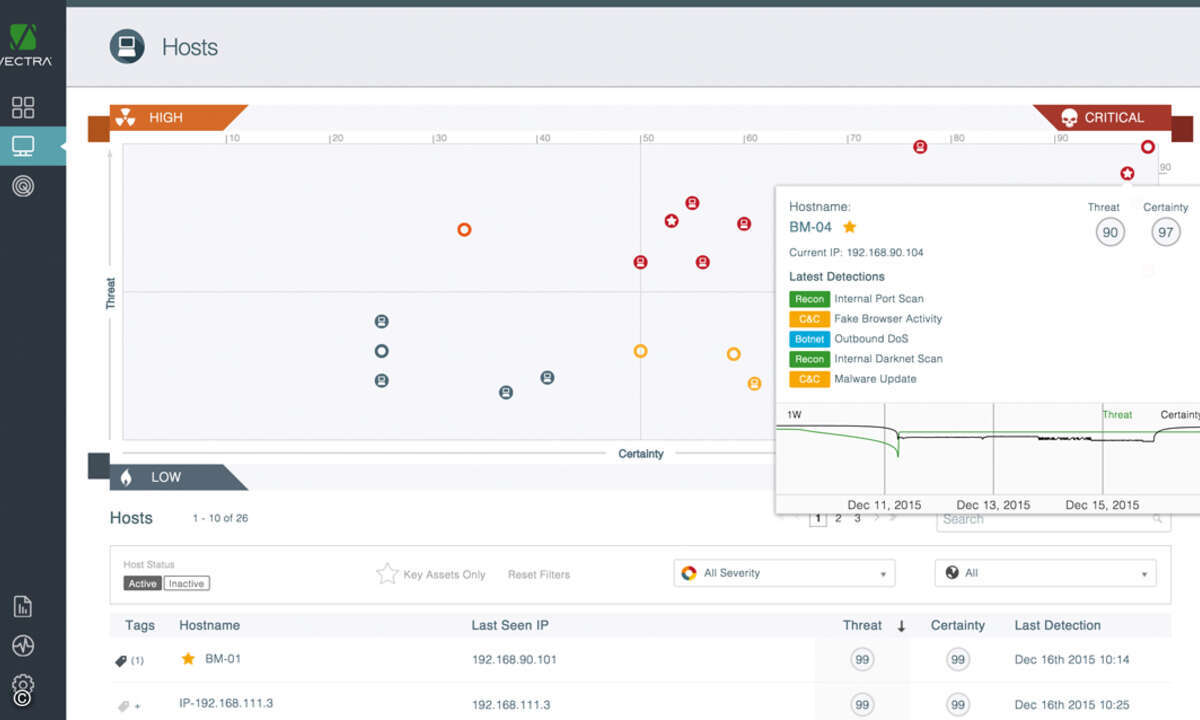The height and width of the screenshot is (720, 1200).
Task: Open the settings gear icon in sidebar
Action: tap(23, 685)
